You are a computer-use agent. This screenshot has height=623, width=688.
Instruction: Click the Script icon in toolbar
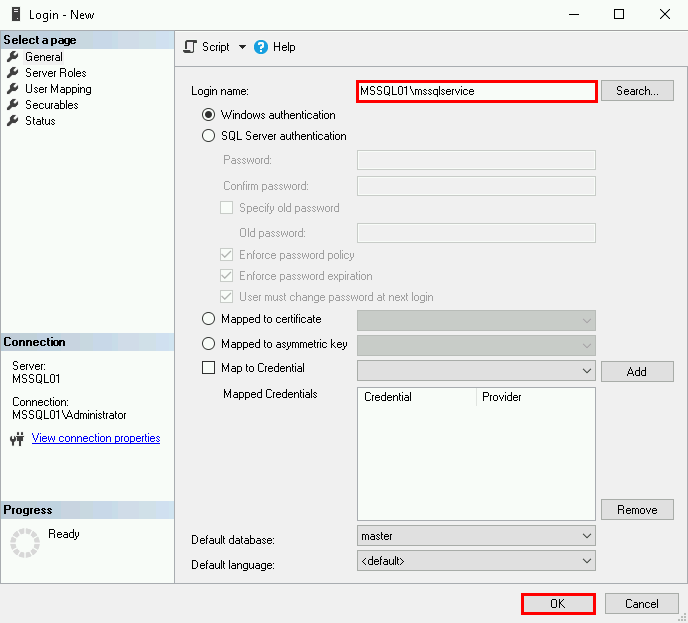pos(190,47)
